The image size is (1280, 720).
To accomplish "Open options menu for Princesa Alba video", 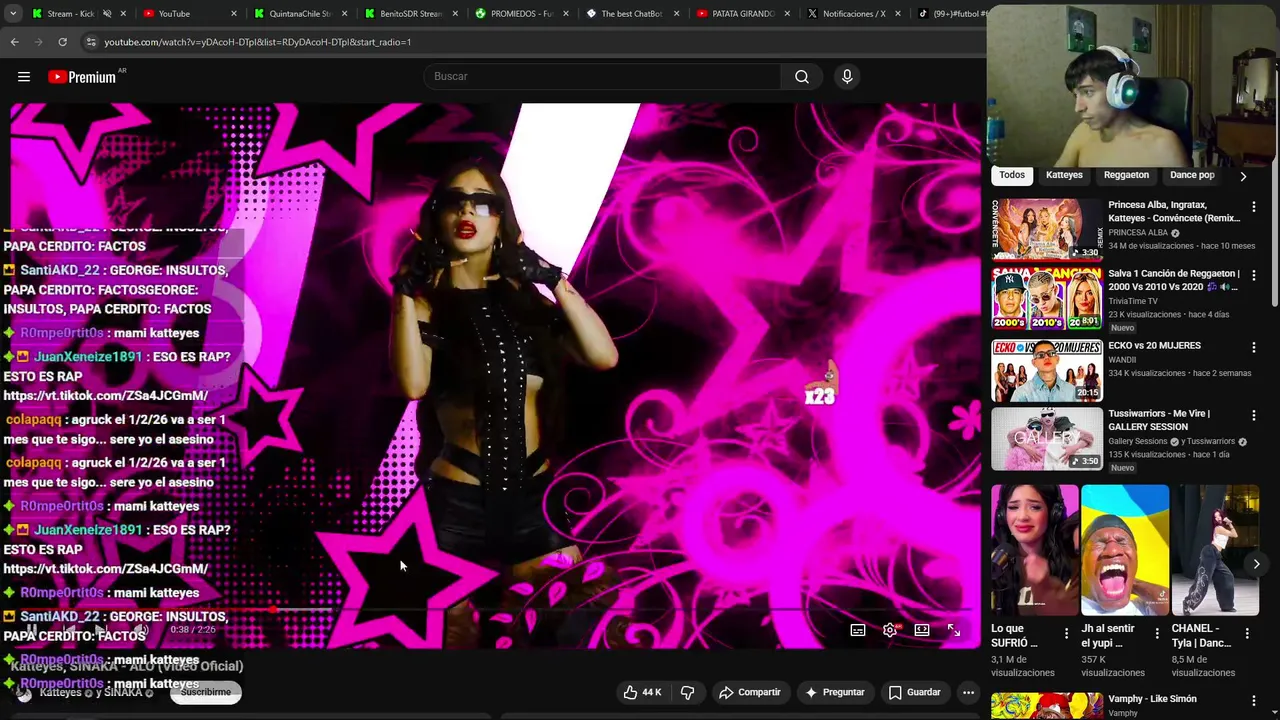I will [1253, 207].
